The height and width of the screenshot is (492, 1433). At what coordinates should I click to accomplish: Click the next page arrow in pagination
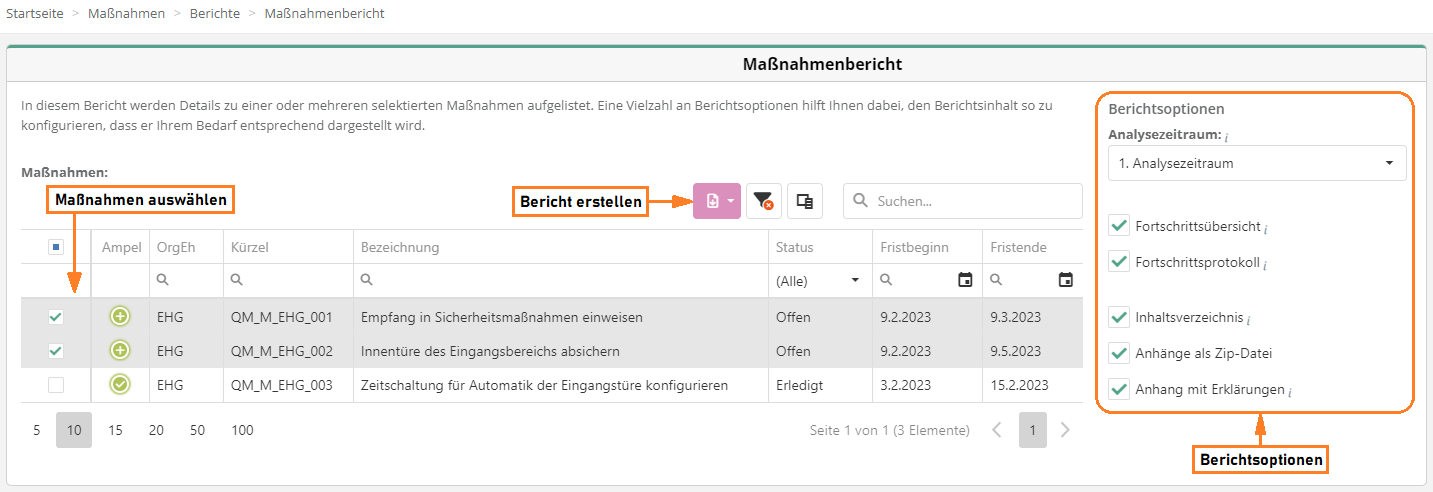(x=1065, y=430)
